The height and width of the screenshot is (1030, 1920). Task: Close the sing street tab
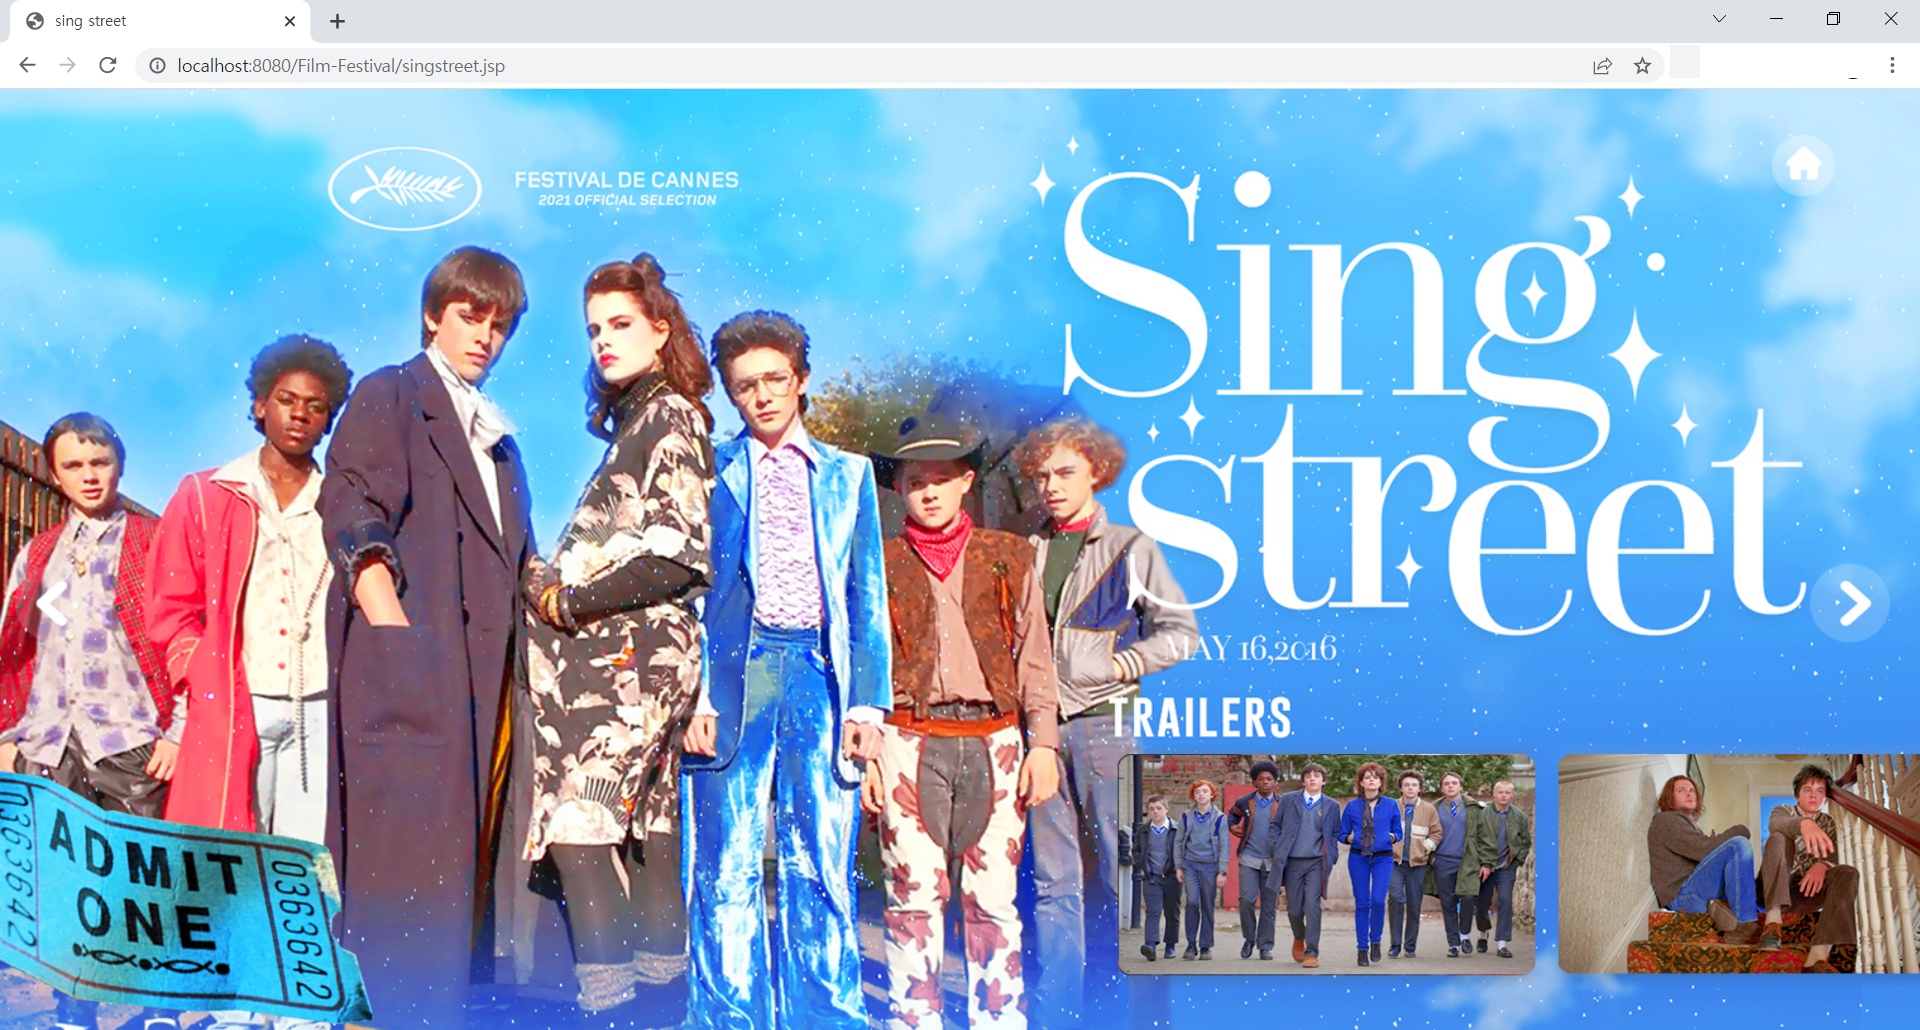point(290,21)
